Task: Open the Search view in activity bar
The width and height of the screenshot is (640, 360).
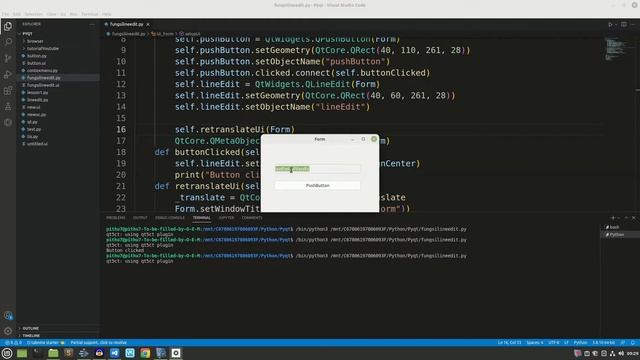Action: point(8,42)
